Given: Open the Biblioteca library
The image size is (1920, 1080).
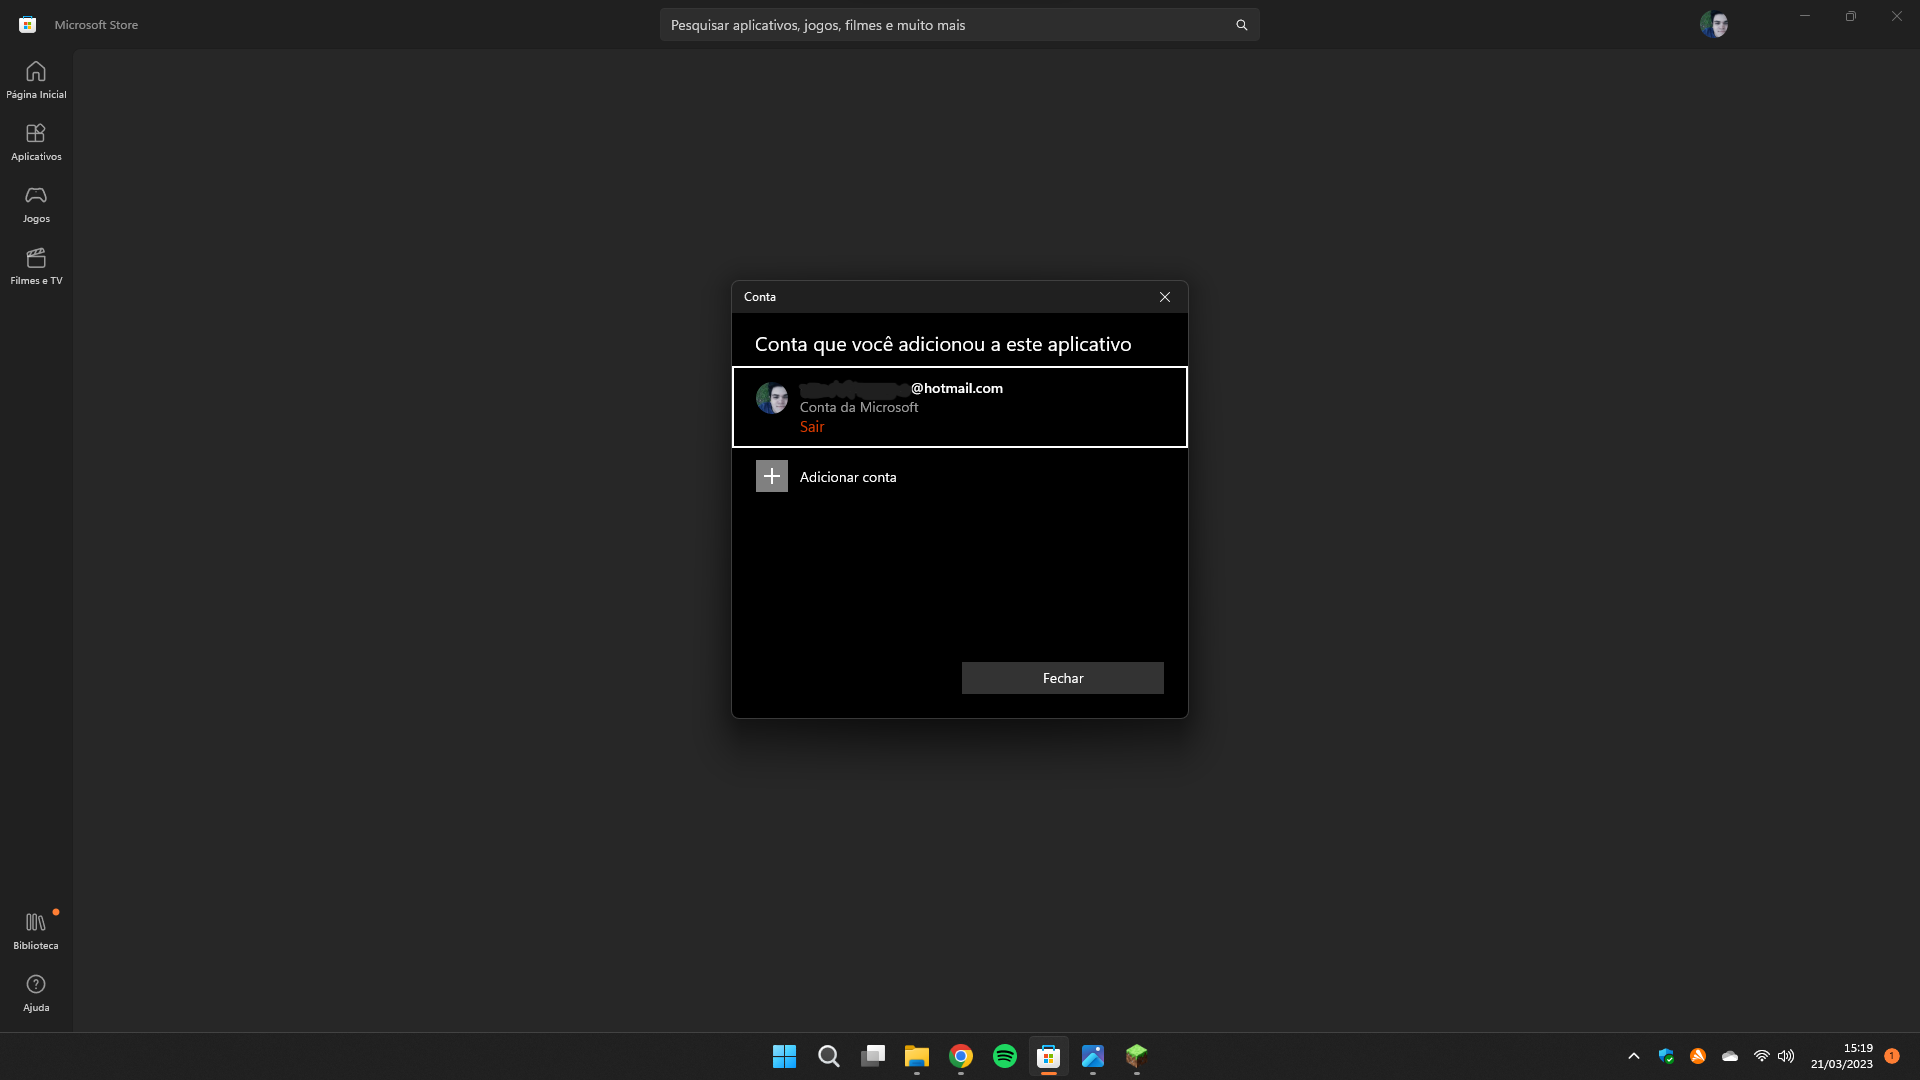Looking at the screenshot, I should click(36, 930).
